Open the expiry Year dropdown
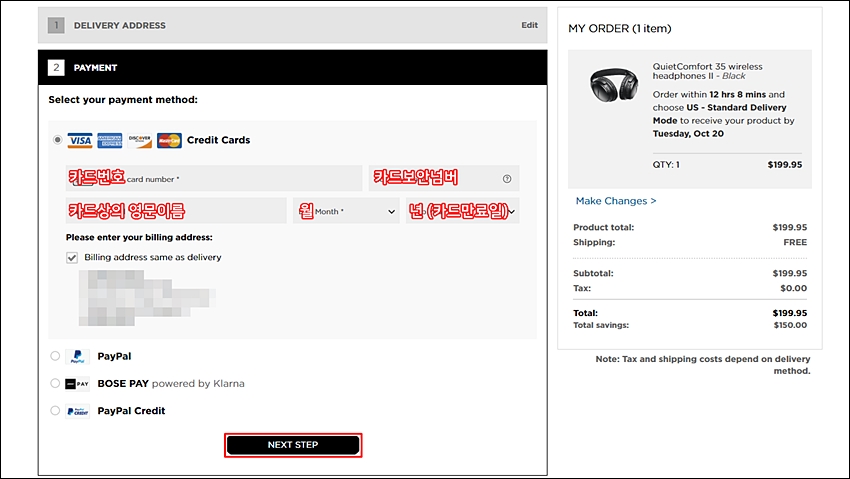This screenshot has height=479, width=850. tap(462, 211)
